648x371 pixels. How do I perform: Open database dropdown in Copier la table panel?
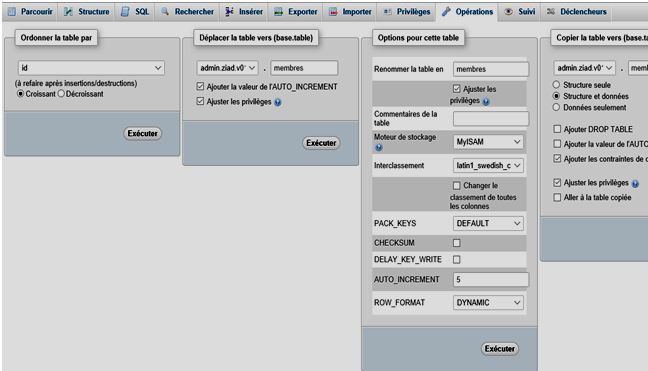[x=584, y=68]
